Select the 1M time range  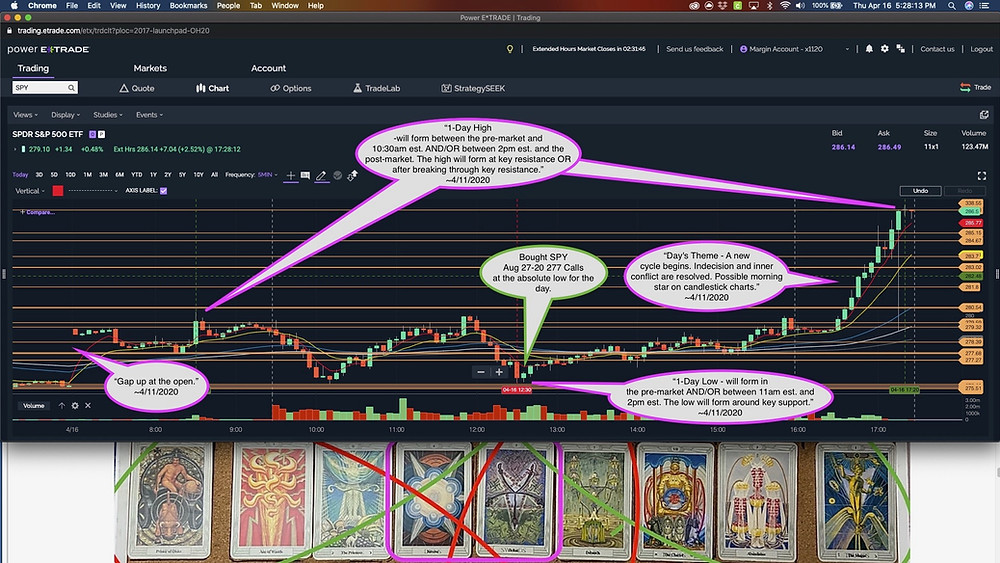tap(87, 175)
